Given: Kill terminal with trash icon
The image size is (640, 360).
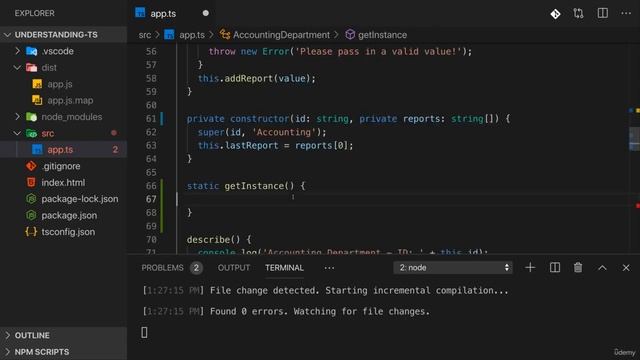Looking at the screenshot, I should click(578, 268).
